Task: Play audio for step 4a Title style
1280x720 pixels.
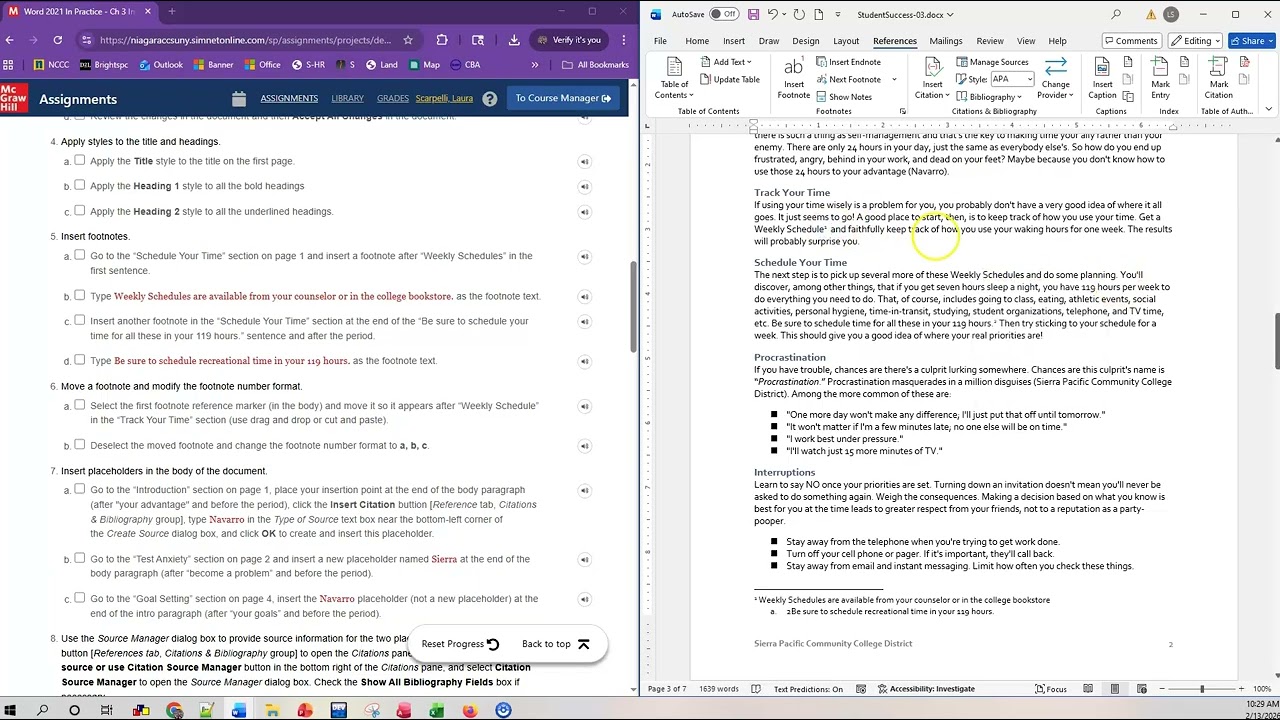Action: [584, 161]
